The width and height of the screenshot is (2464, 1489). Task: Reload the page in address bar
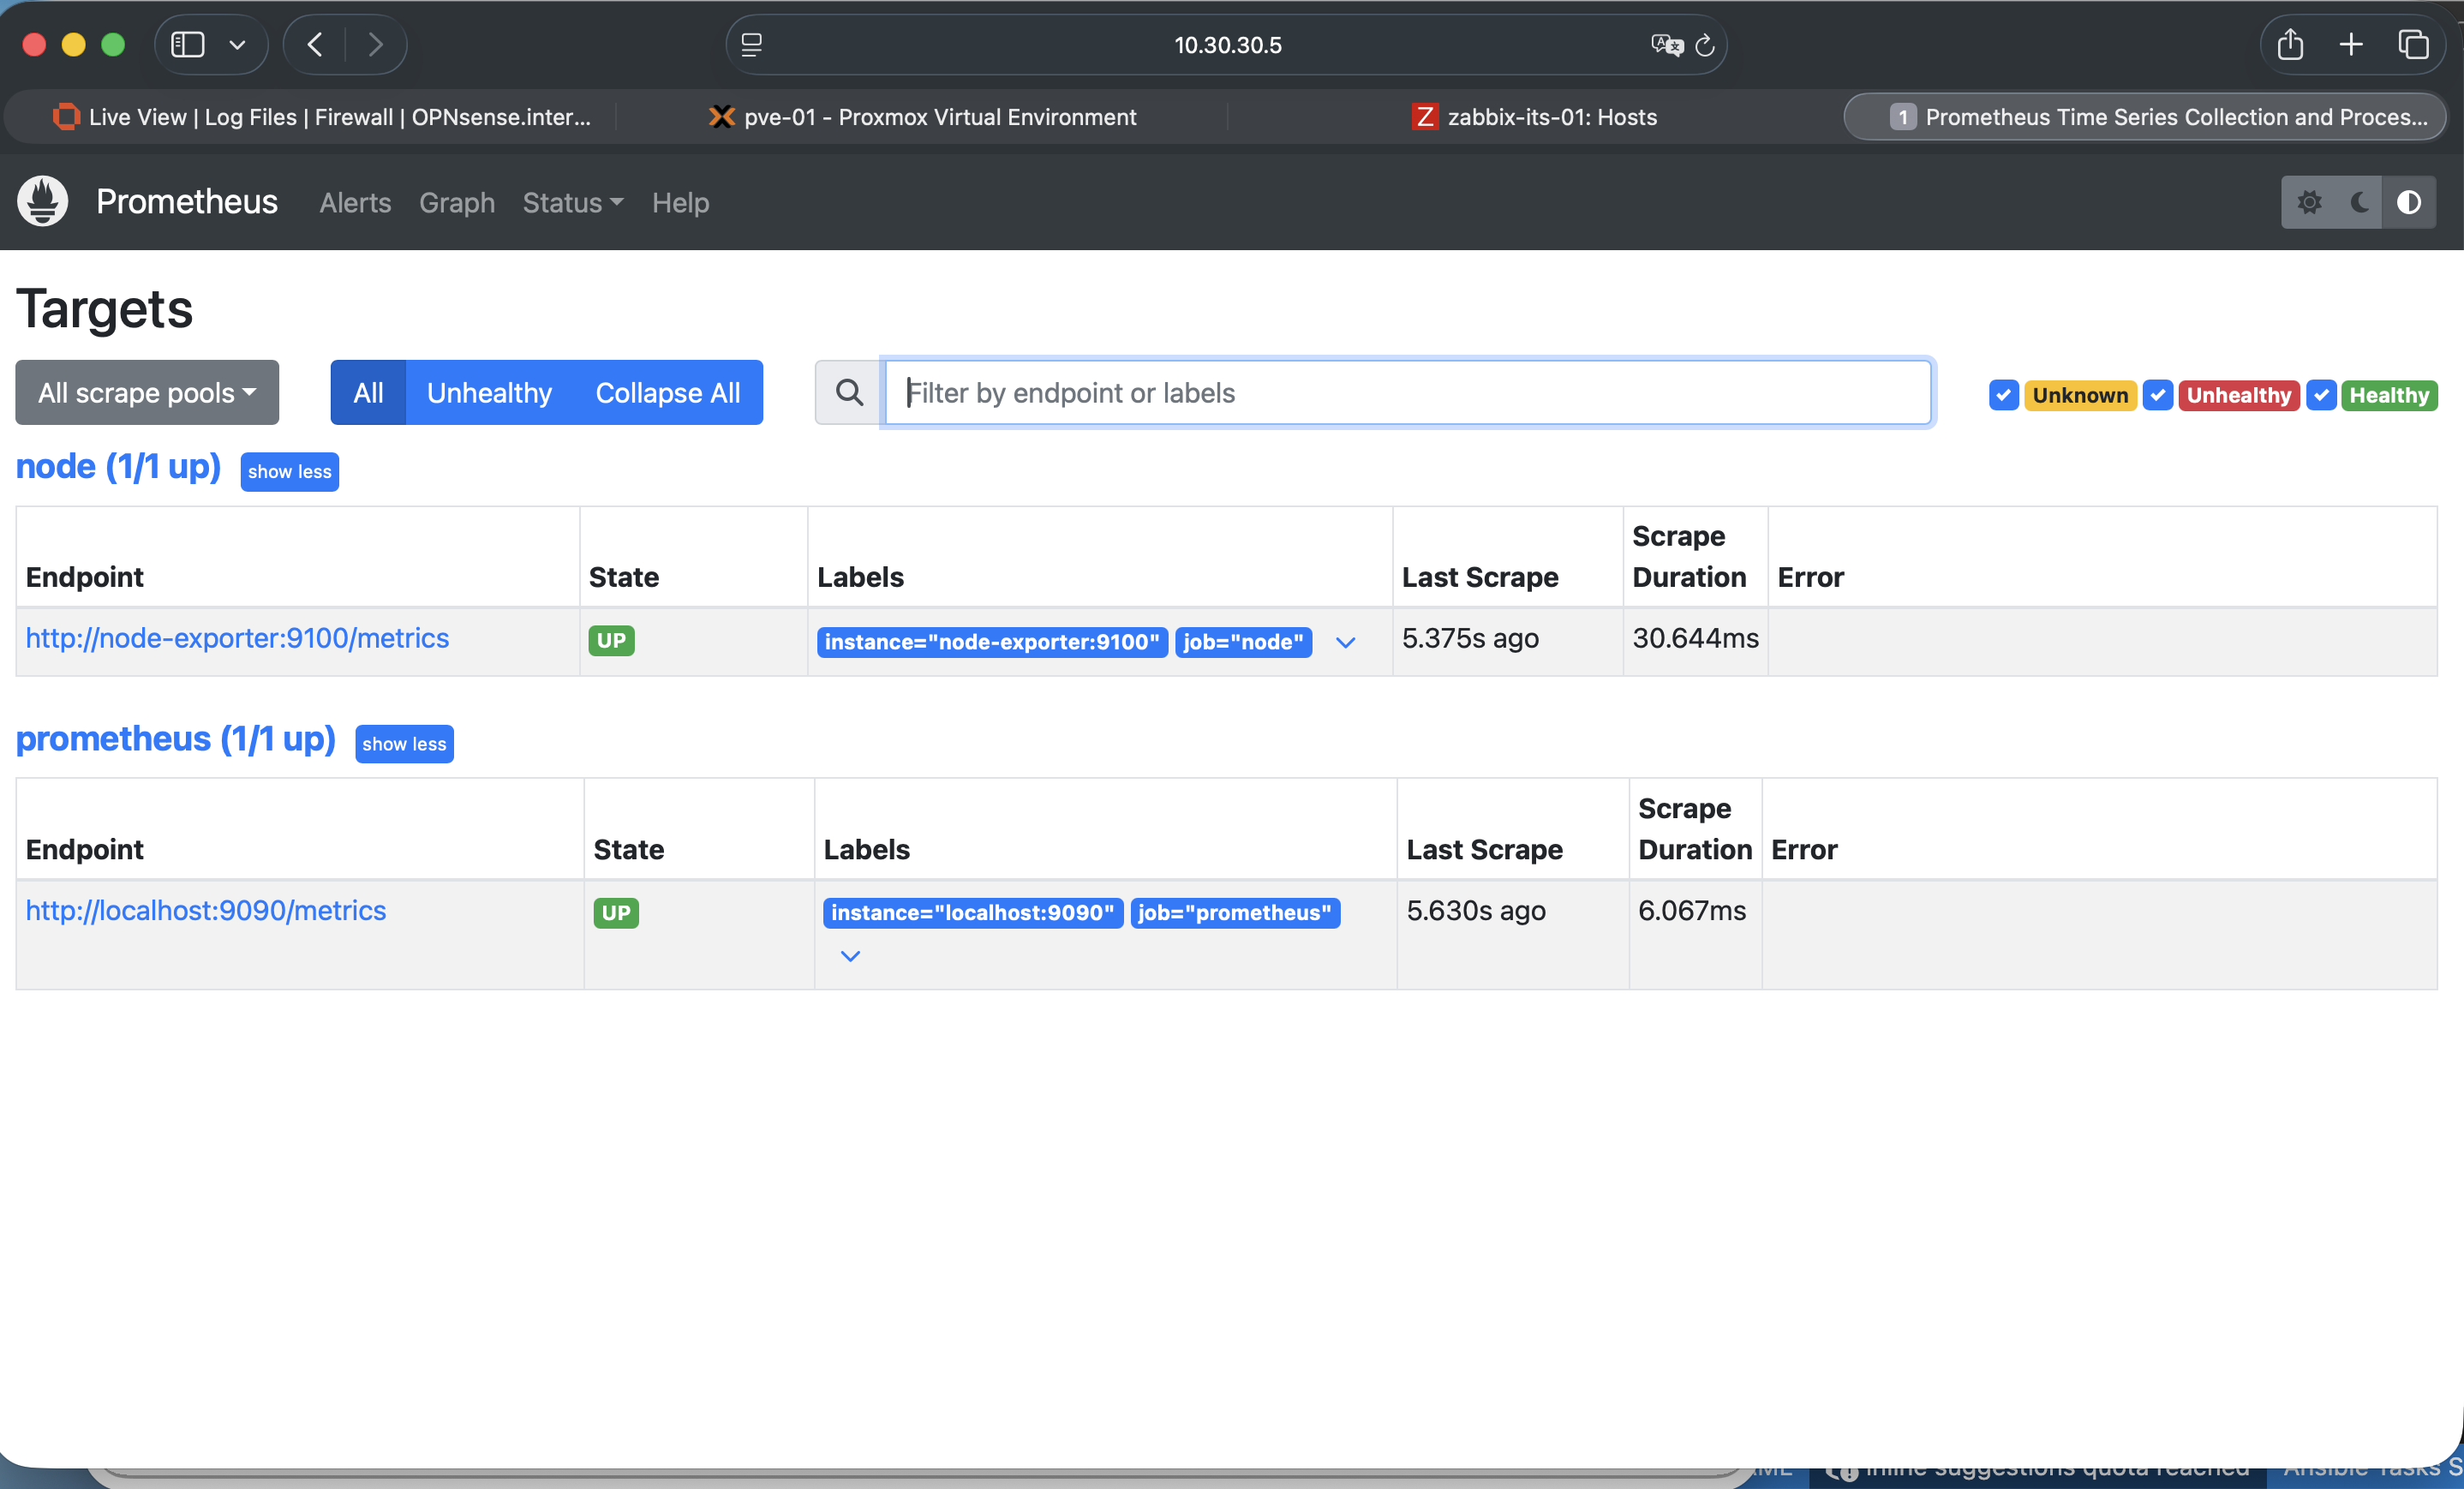(x=1706, y=45)
